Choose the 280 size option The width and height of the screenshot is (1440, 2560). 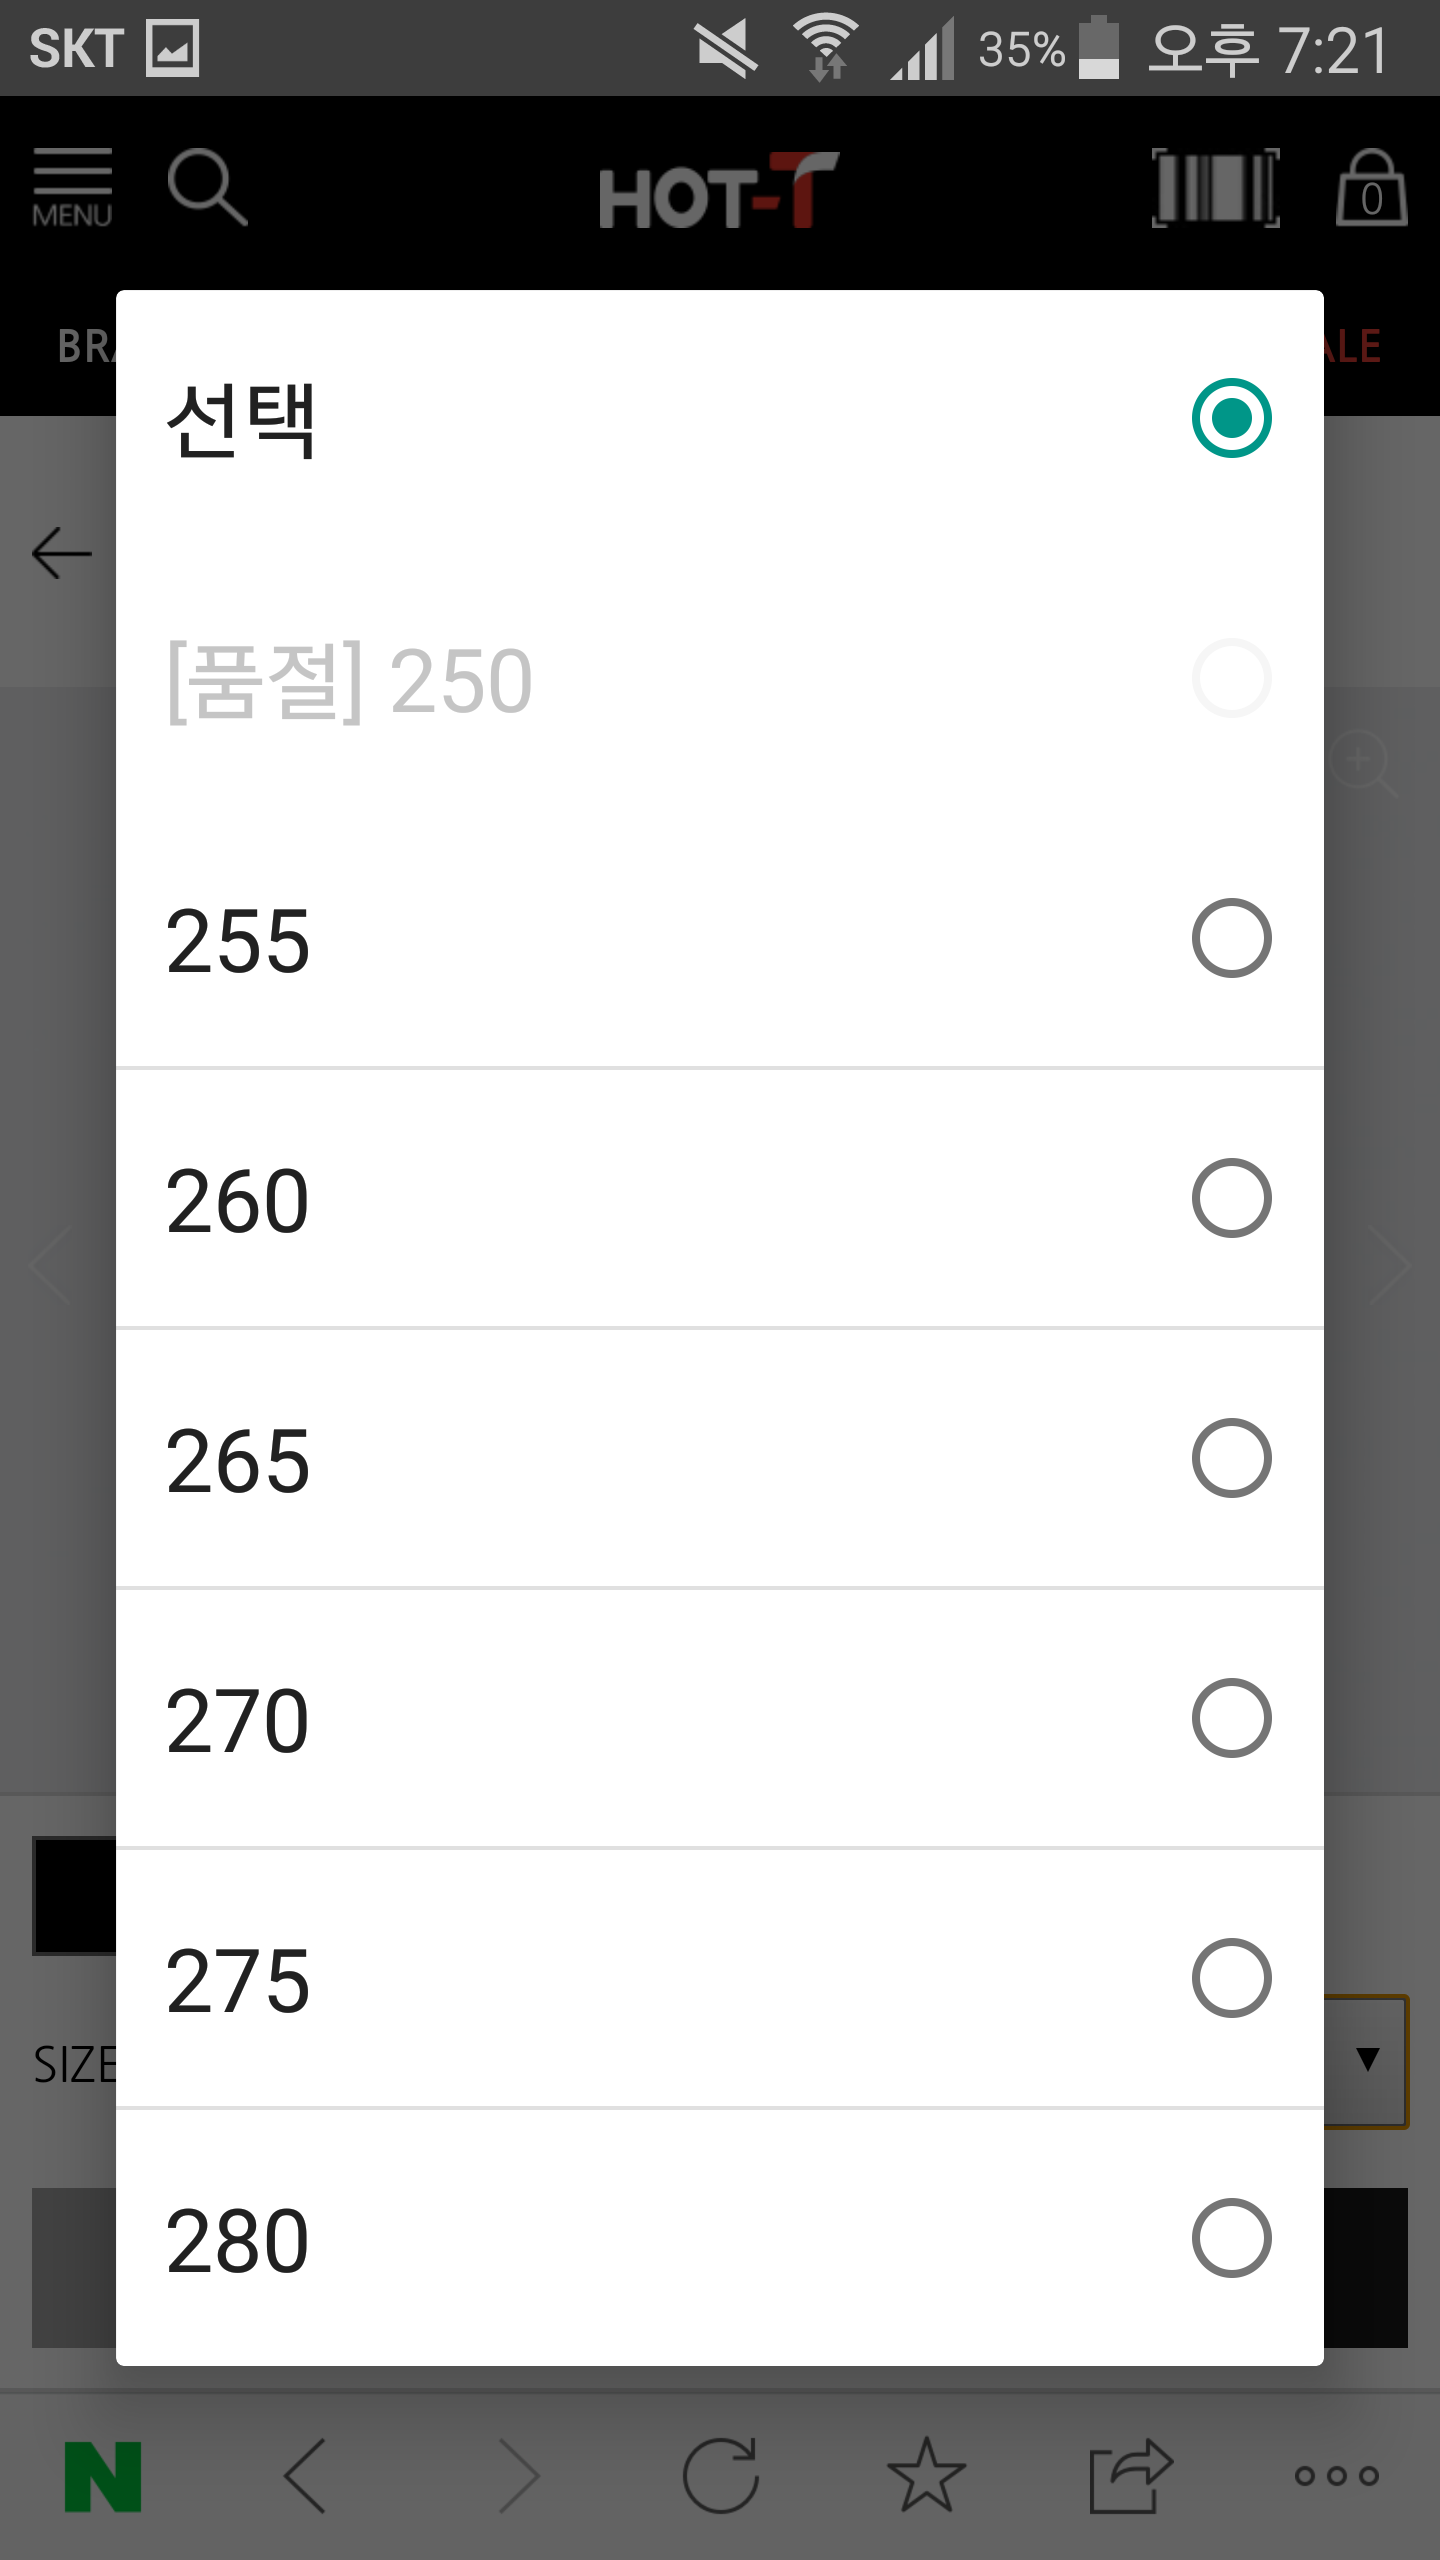tap(719, 2238)
